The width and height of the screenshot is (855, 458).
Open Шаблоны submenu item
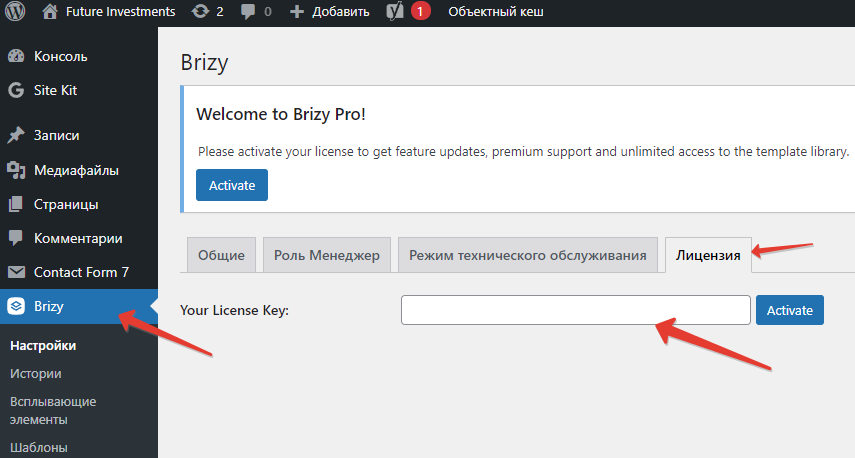tap(39, 448)
